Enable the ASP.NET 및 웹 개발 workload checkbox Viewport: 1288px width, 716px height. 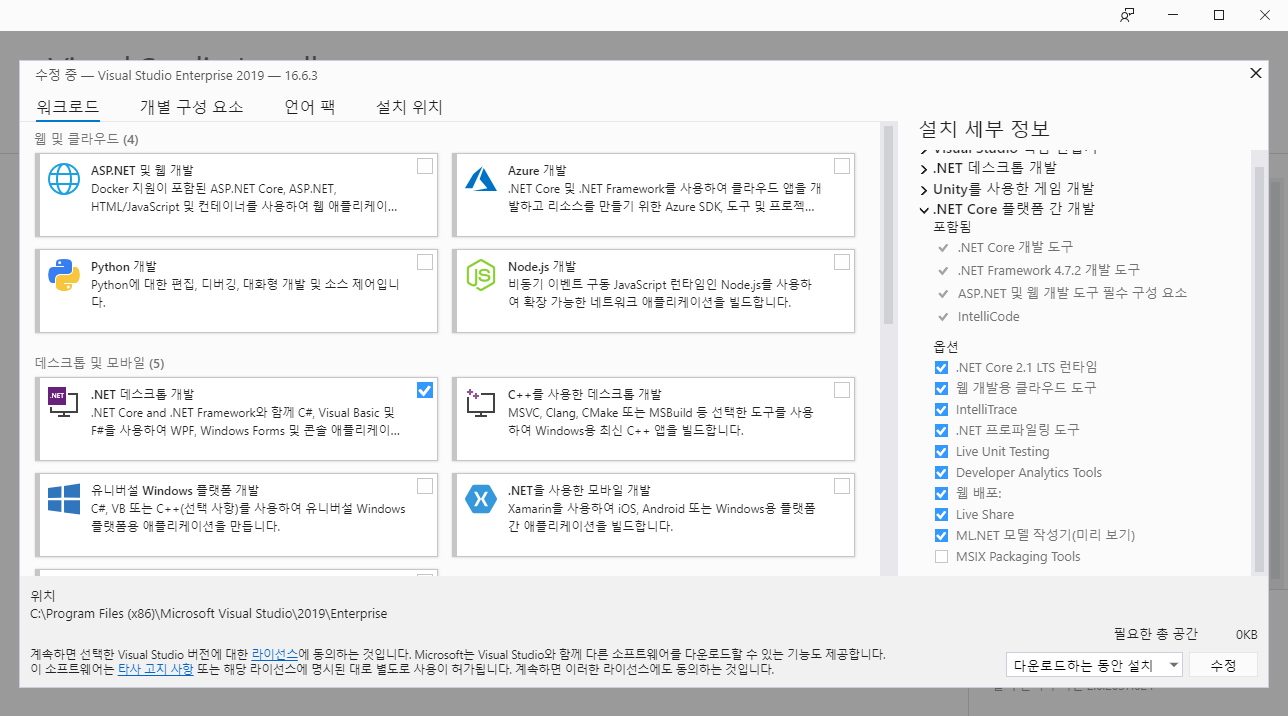point(425,166)
